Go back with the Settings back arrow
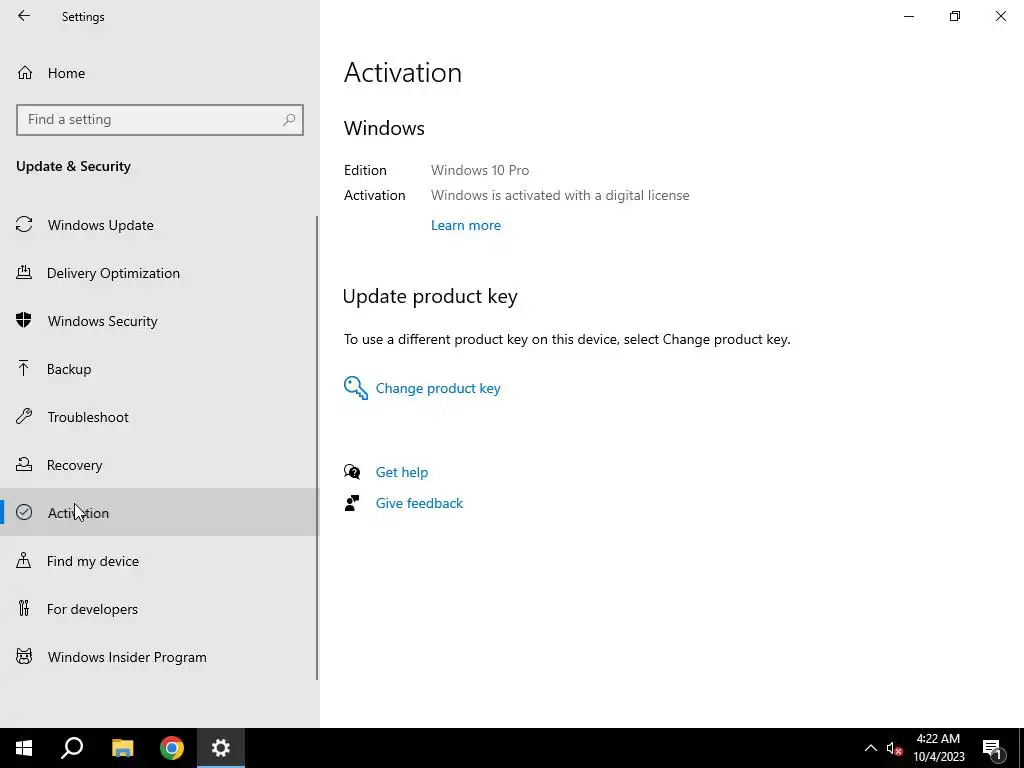 pos(24,16)
